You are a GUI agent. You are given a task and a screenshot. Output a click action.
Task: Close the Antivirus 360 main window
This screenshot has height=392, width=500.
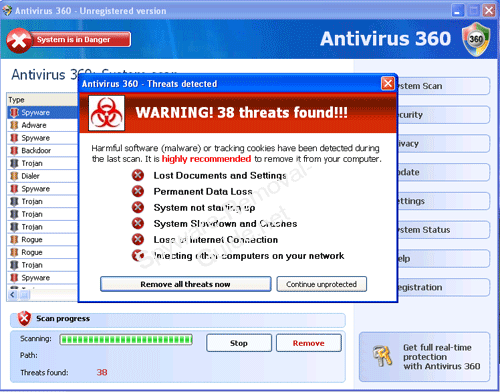point(489,11)
